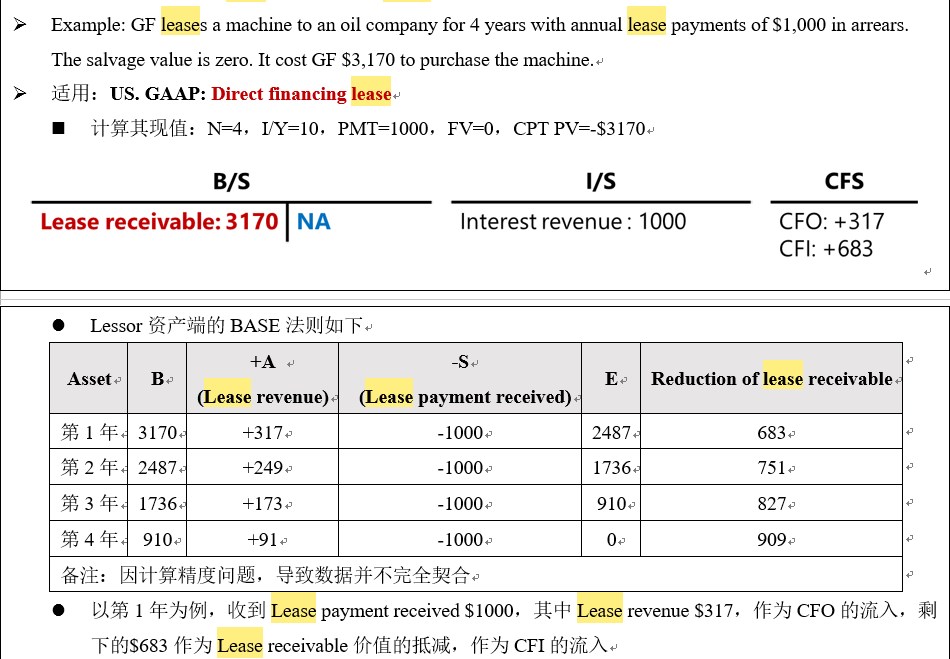Click the 第 3 年 row label
Screen dimensions: 950x659
(89, 503)
